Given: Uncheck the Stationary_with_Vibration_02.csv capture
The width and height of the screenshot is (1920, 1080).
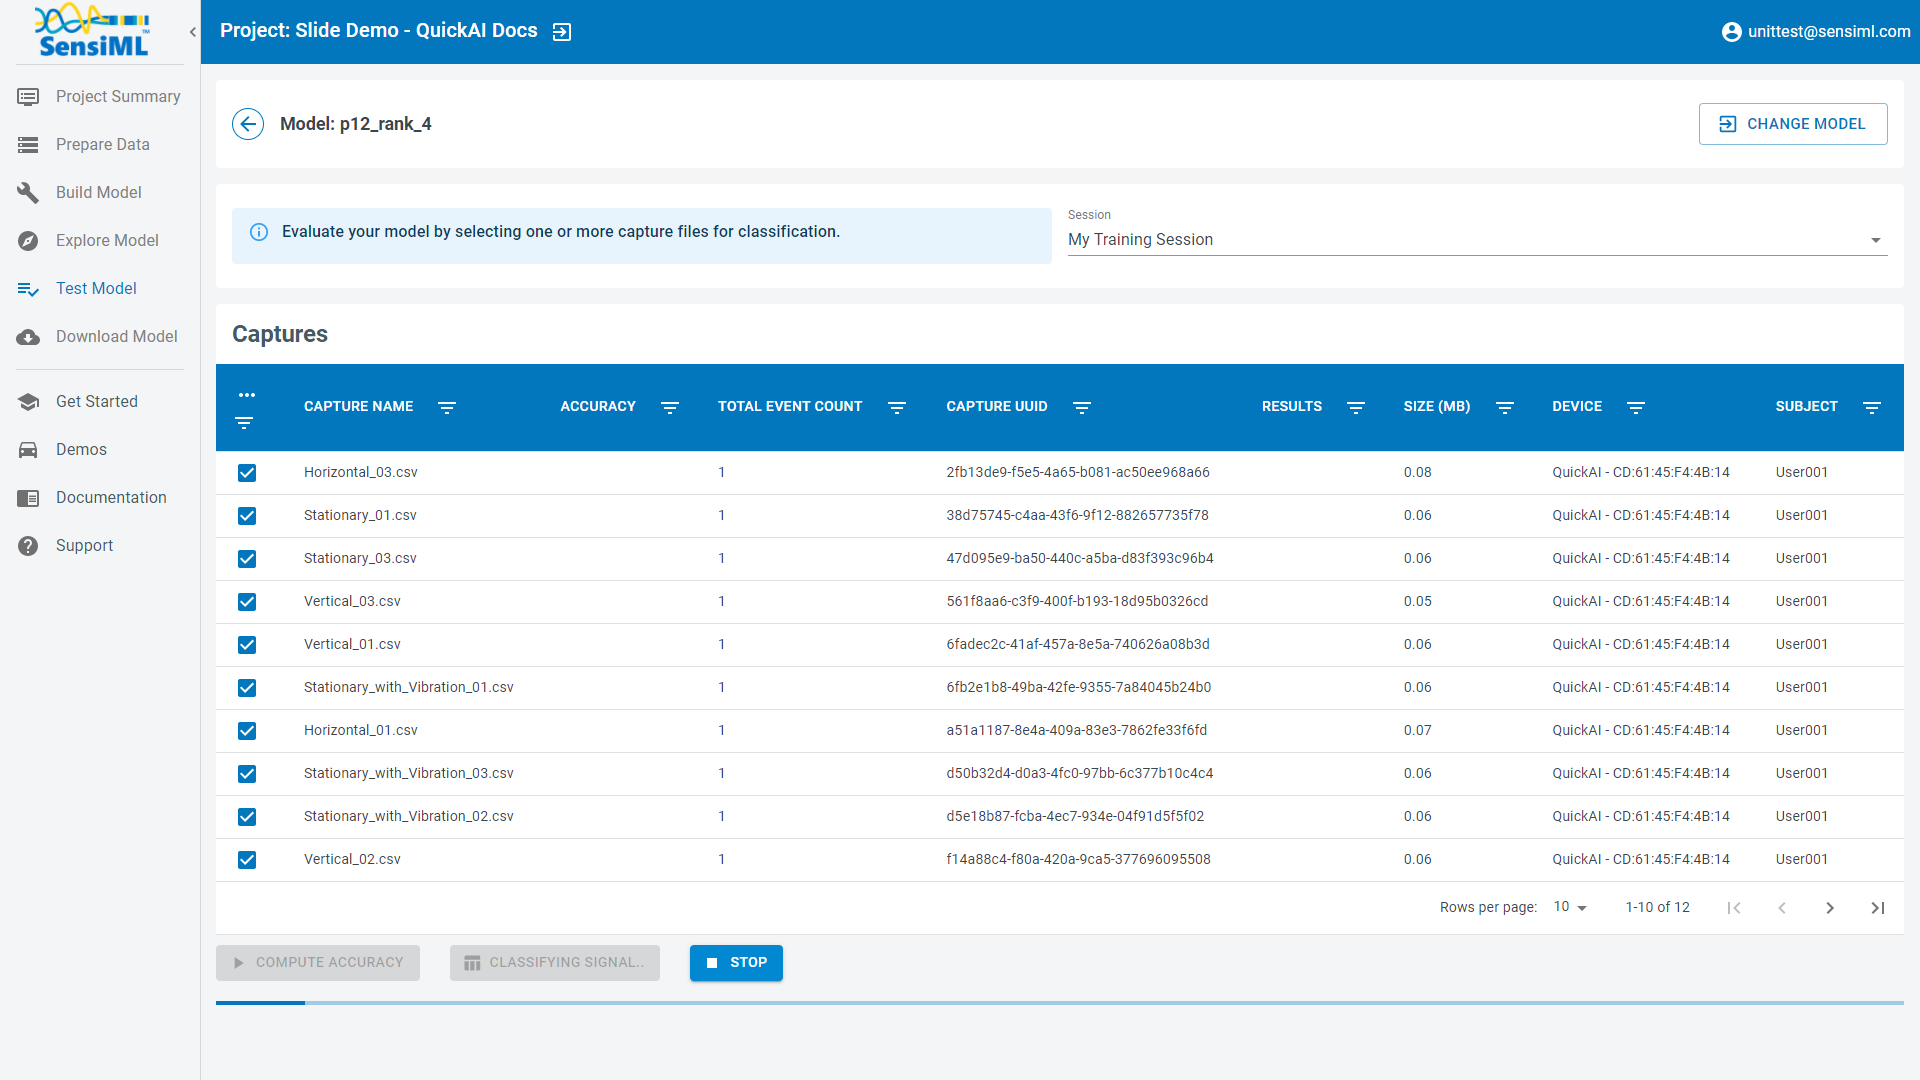Looking at the screenshot, I should pyautogui.click(x=247, y=817).
